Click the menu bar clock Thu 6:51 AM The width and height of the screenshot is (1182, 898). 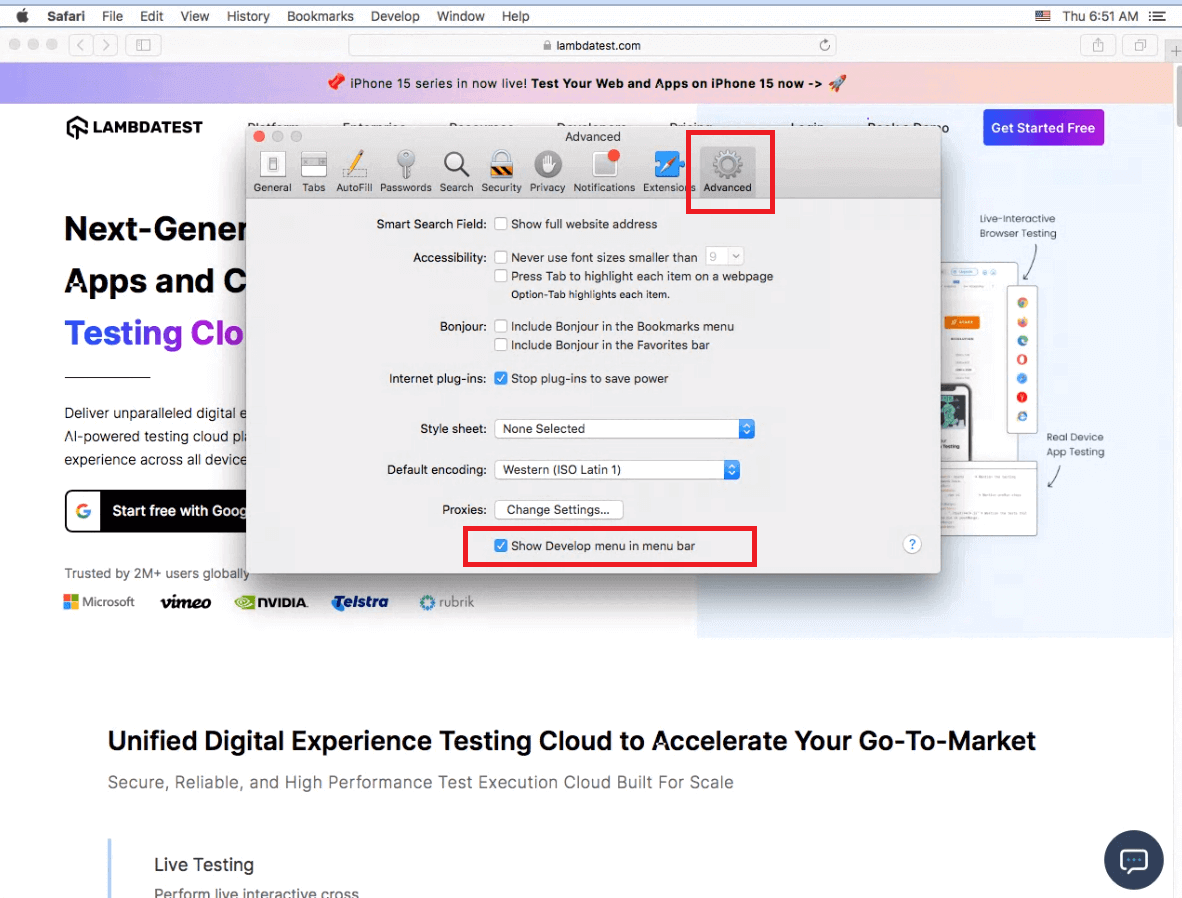(x=1100, y=16)
